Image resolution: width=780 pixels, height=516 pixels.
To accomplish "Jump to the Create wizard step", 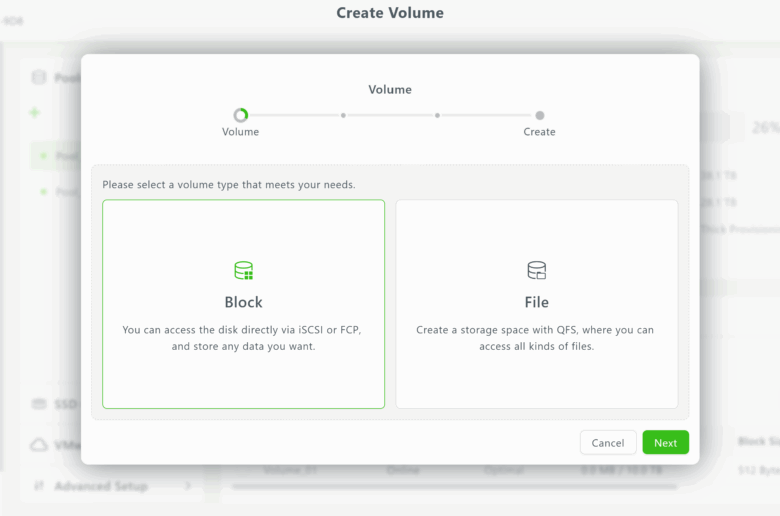I will click(x=539, y=115).
